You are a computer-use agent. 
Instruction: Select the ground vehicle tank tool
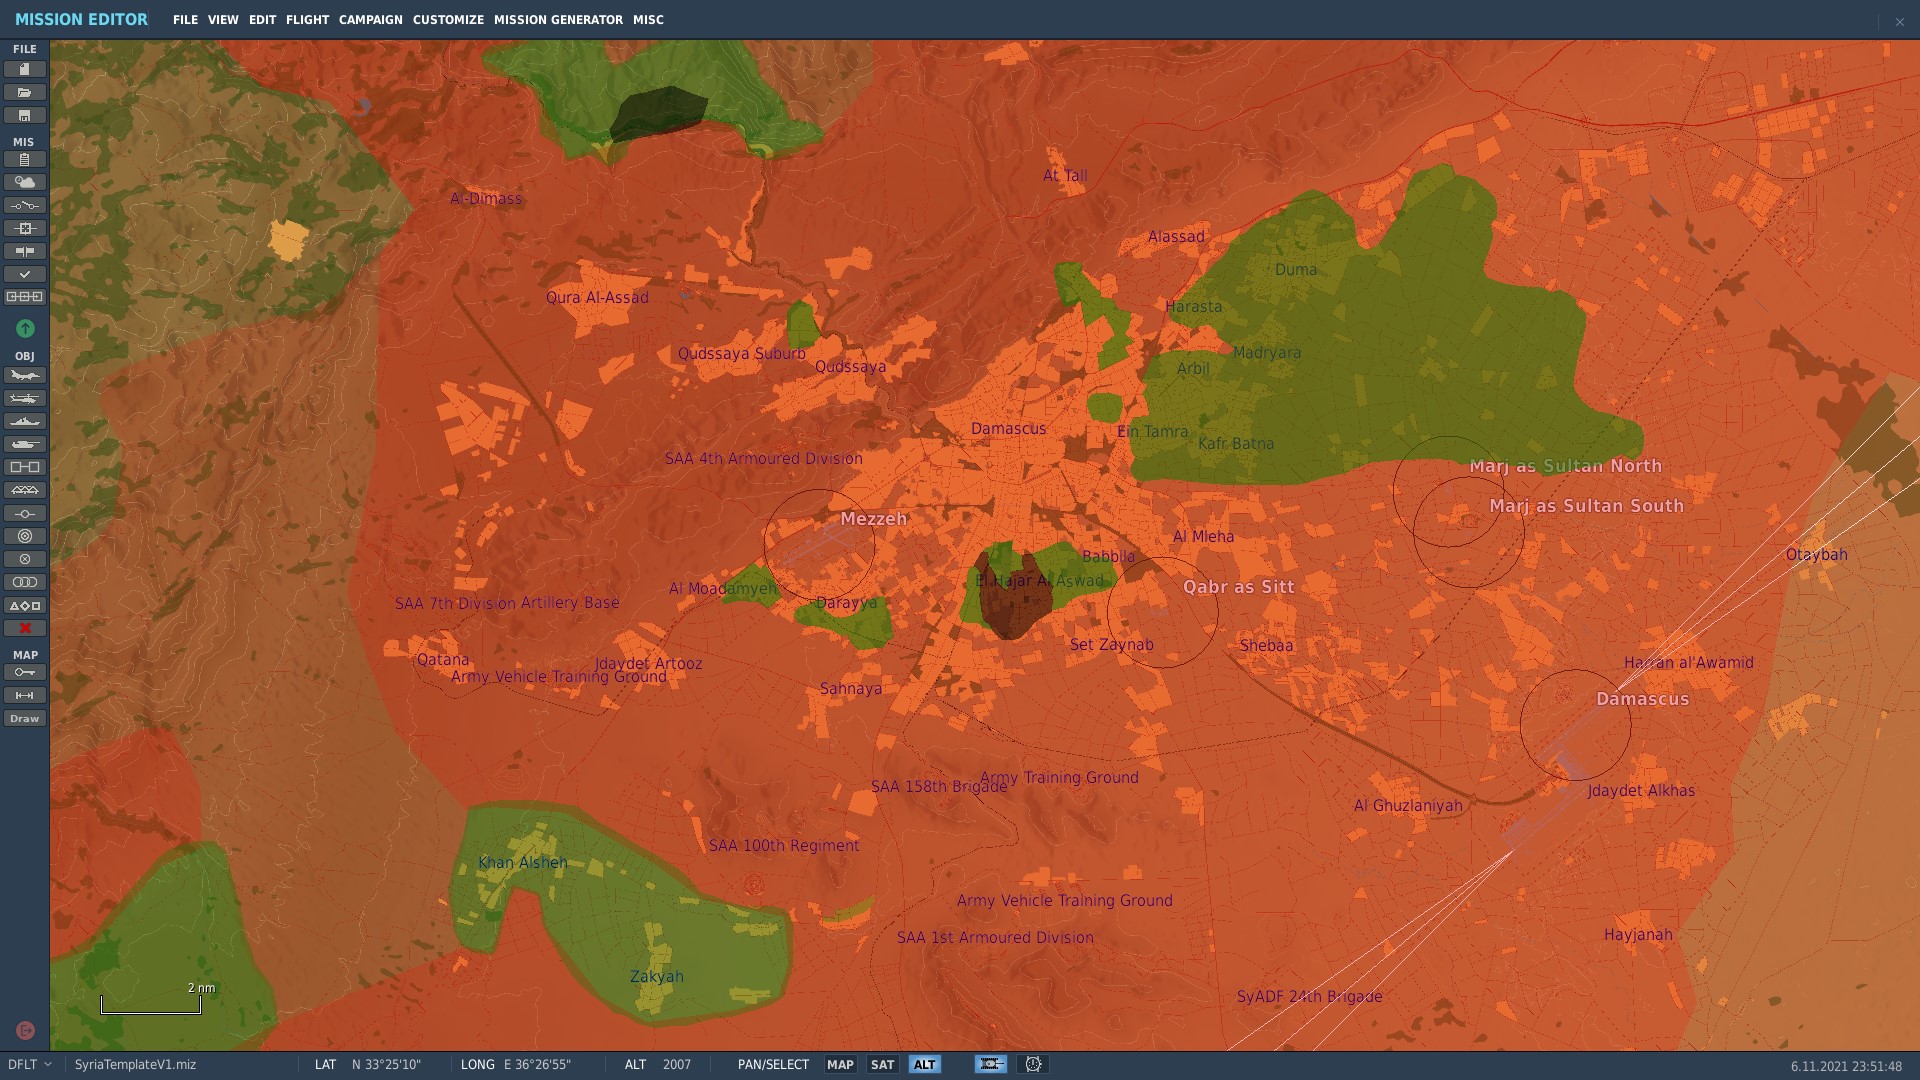[25, 444]
